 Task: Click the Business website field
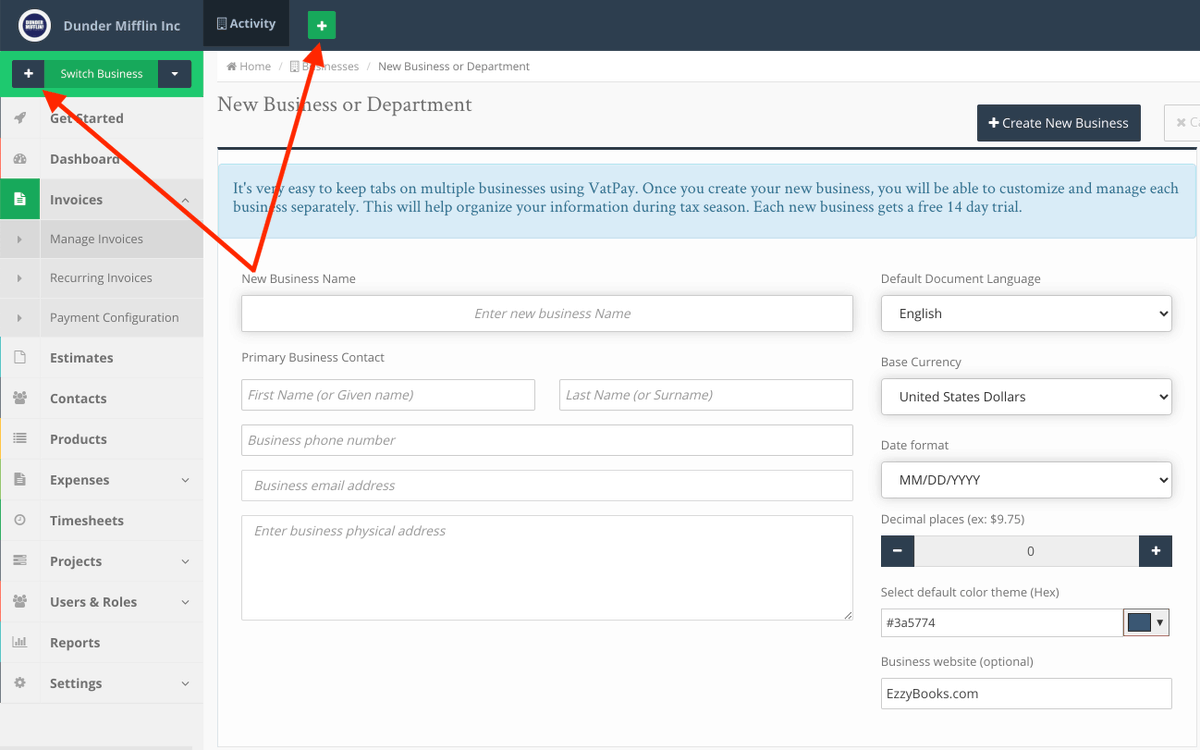[x=1026, y=693]
